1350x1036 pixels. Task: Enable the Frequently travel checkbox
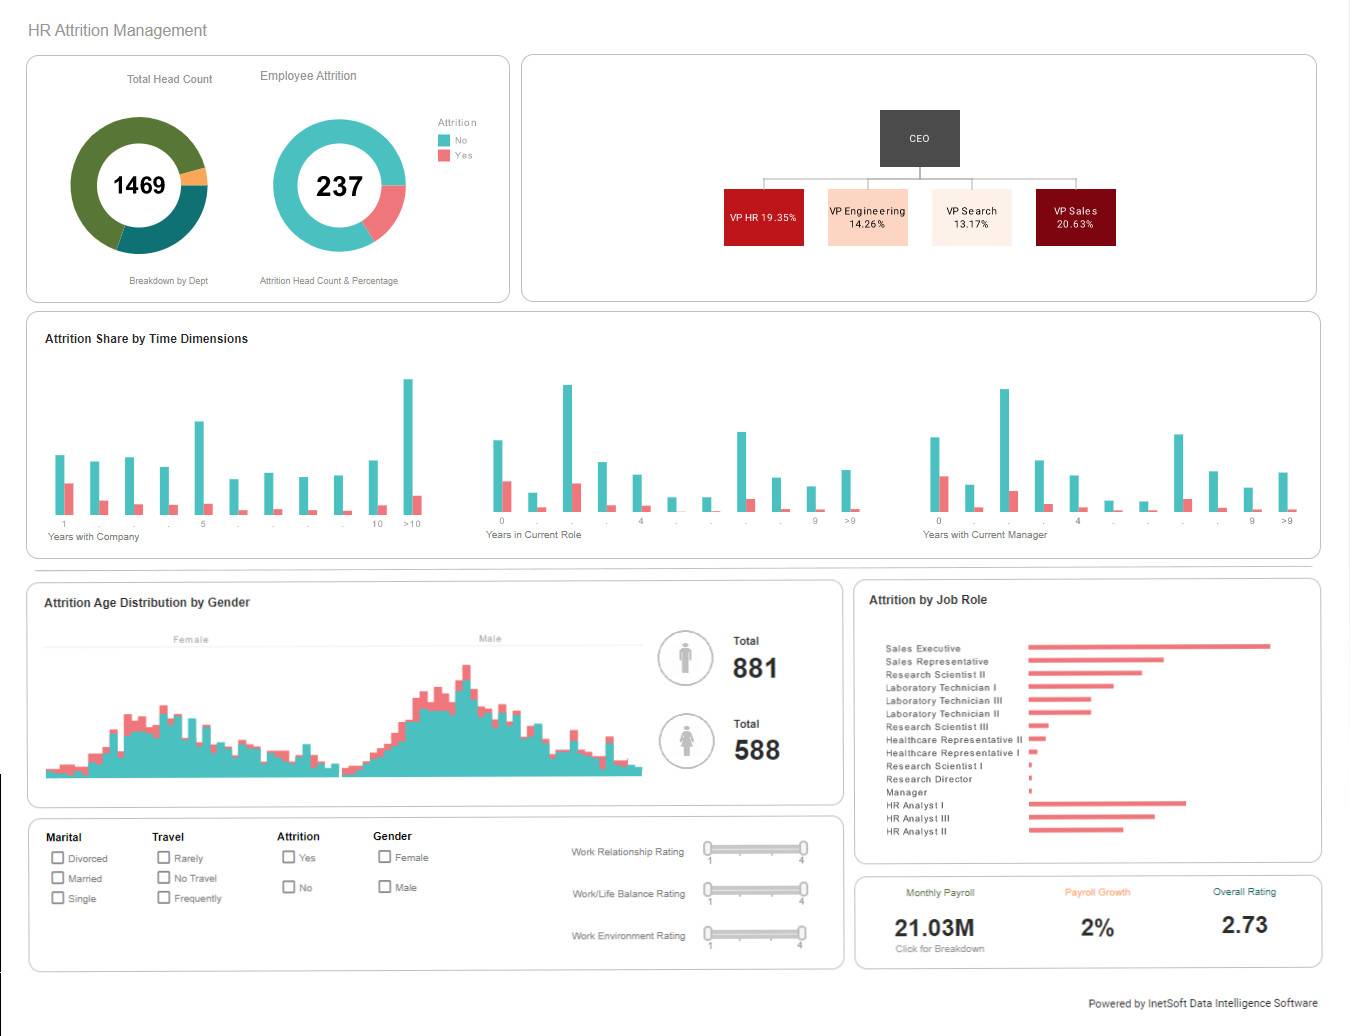click(164, 898)
